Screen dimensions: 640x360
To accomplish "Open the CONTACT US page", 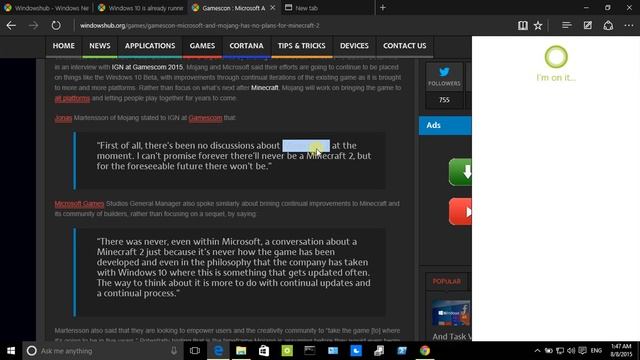I will tap(404, 46).
